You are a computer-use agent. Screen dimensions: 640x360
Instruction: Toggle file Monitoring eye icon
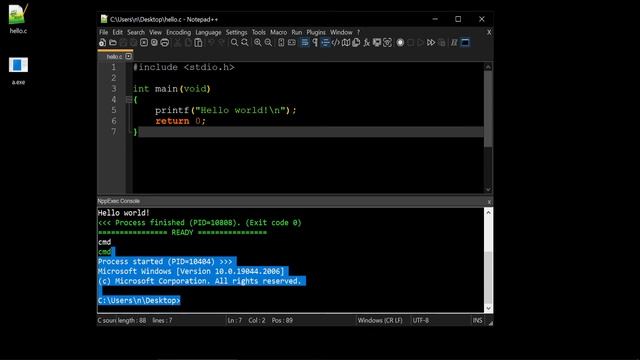point(387,42)
